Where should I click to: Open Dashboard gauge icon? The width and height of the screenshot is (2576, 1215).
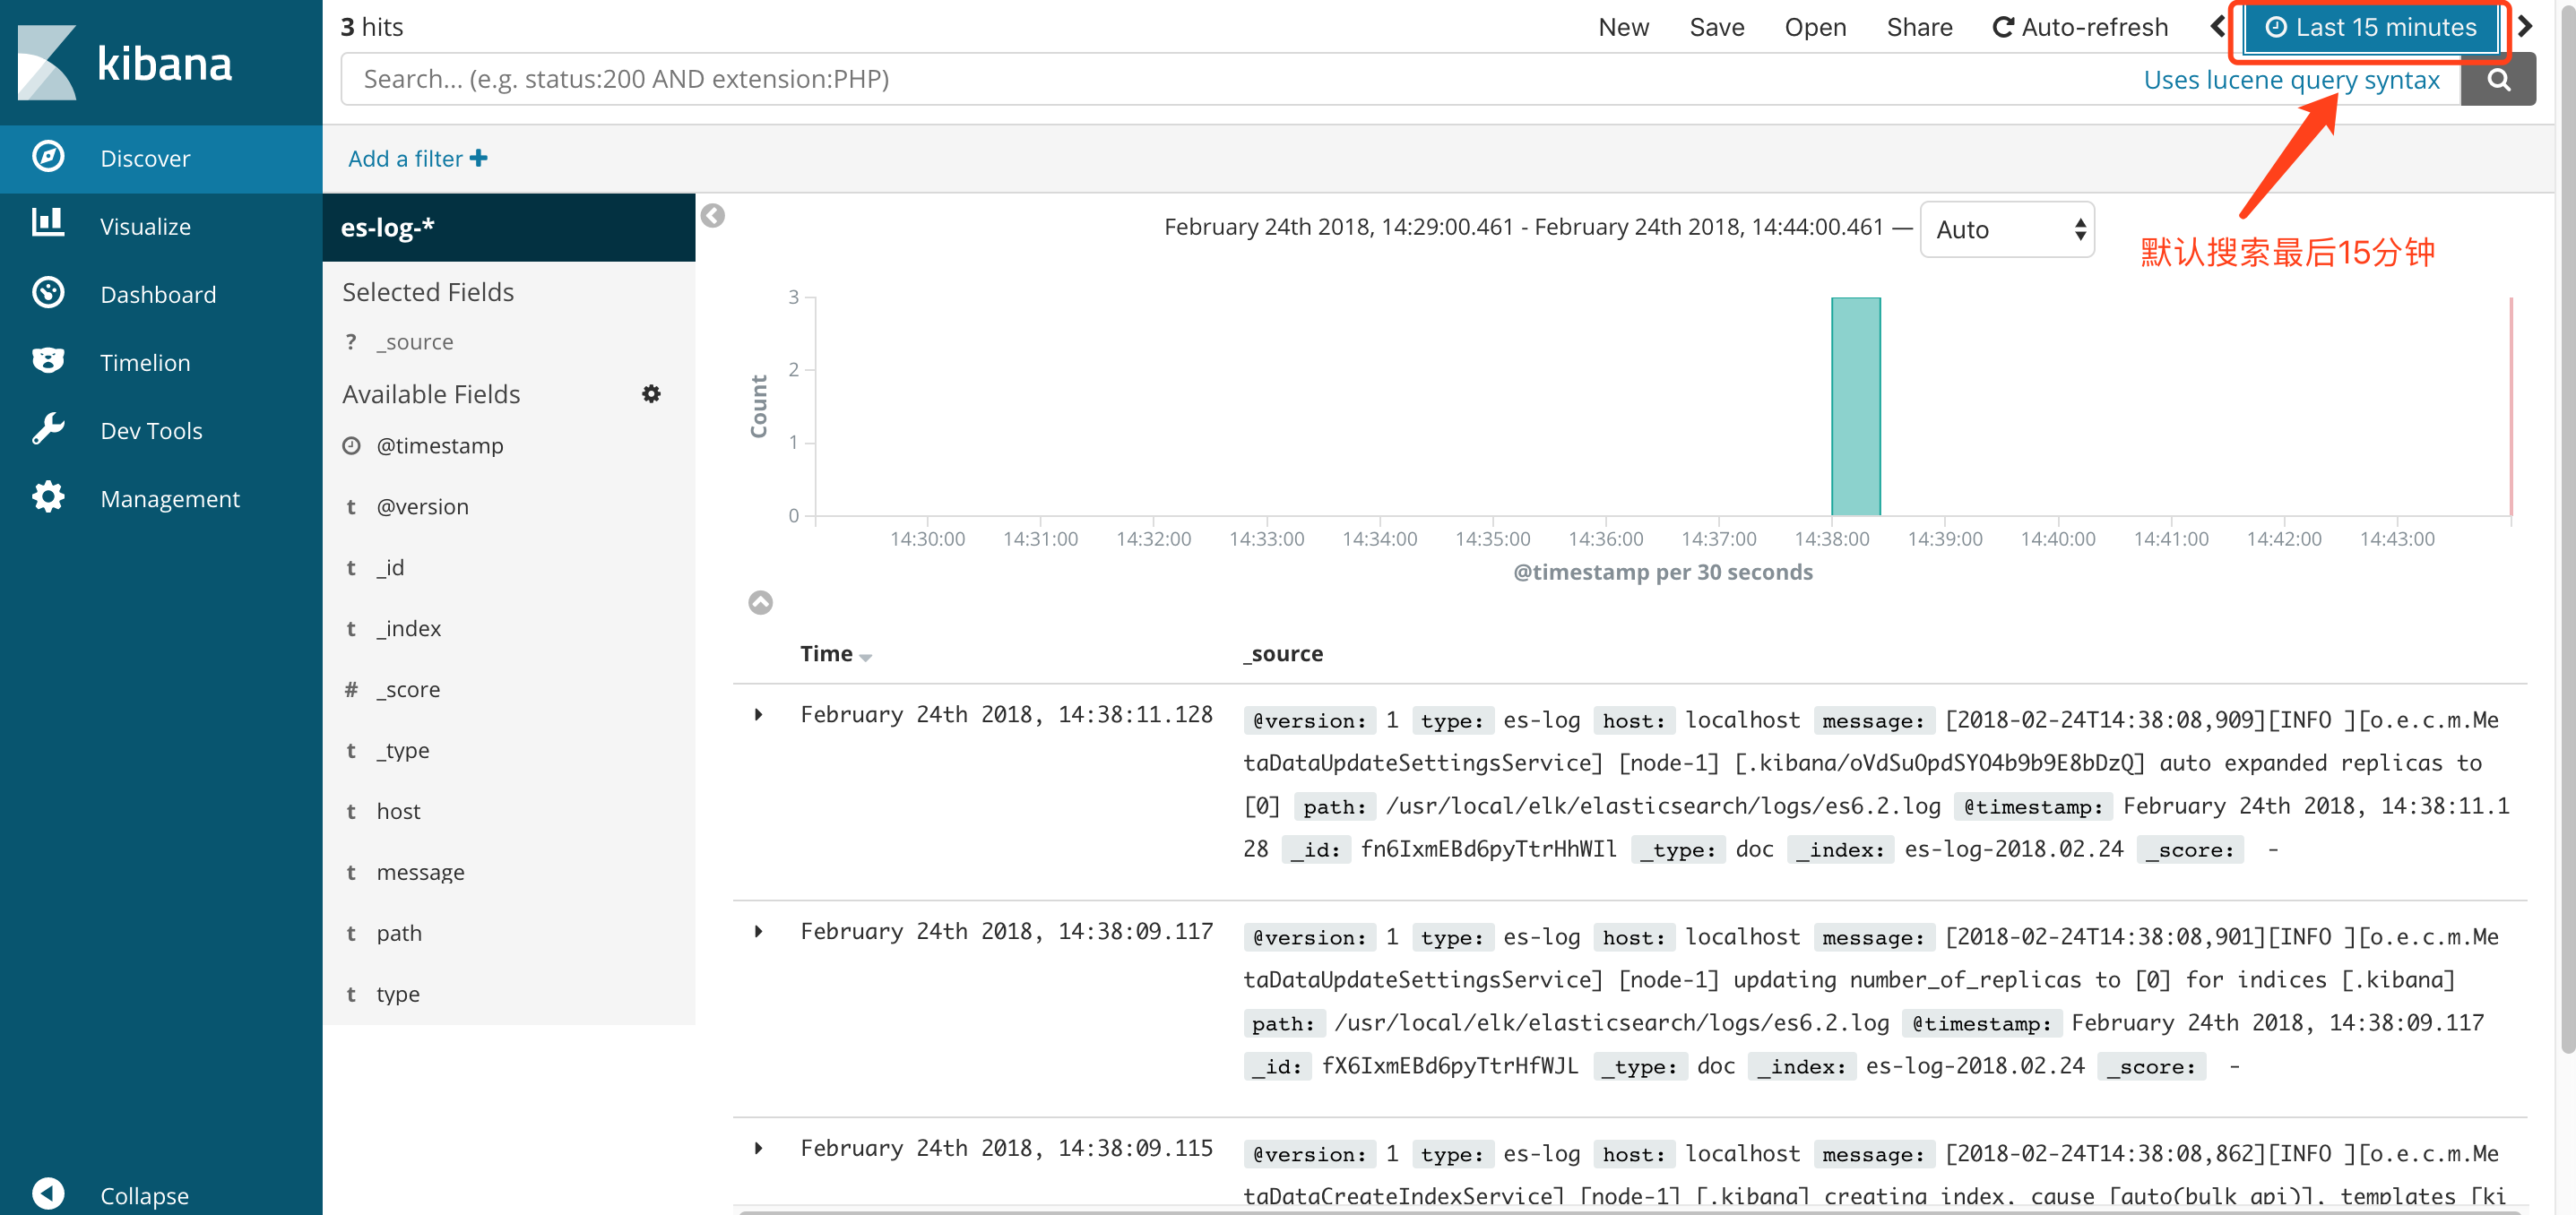point(48,293)
